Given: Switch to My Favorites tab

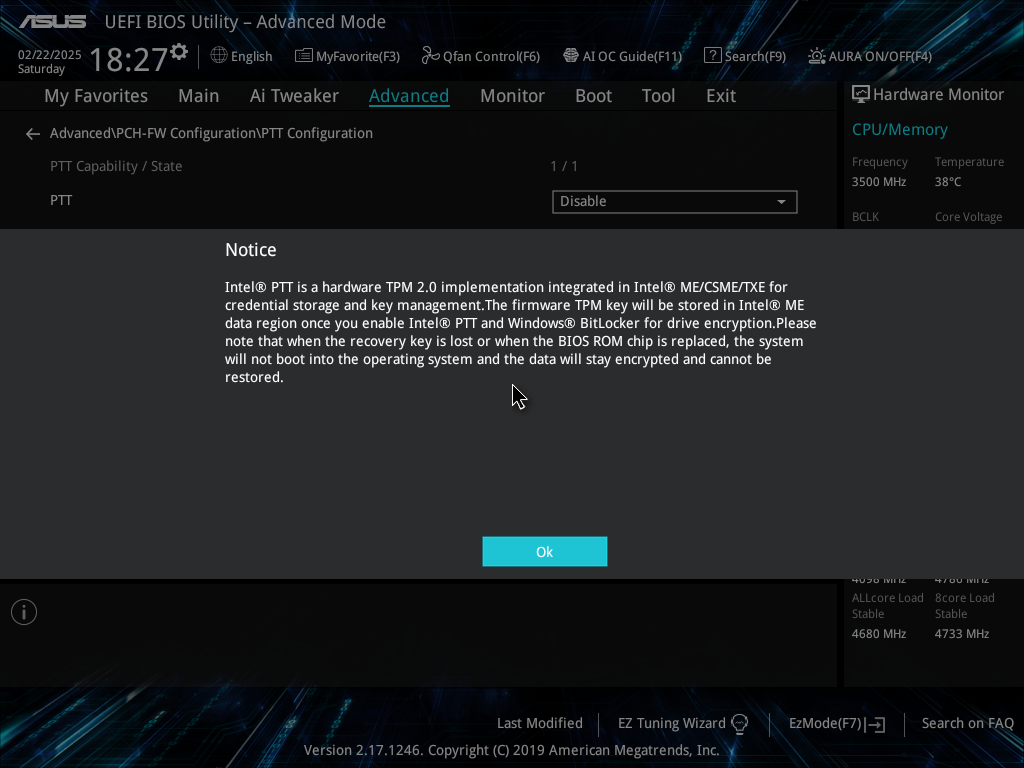Looking at the screenshot, I should (x=96, y=96).
